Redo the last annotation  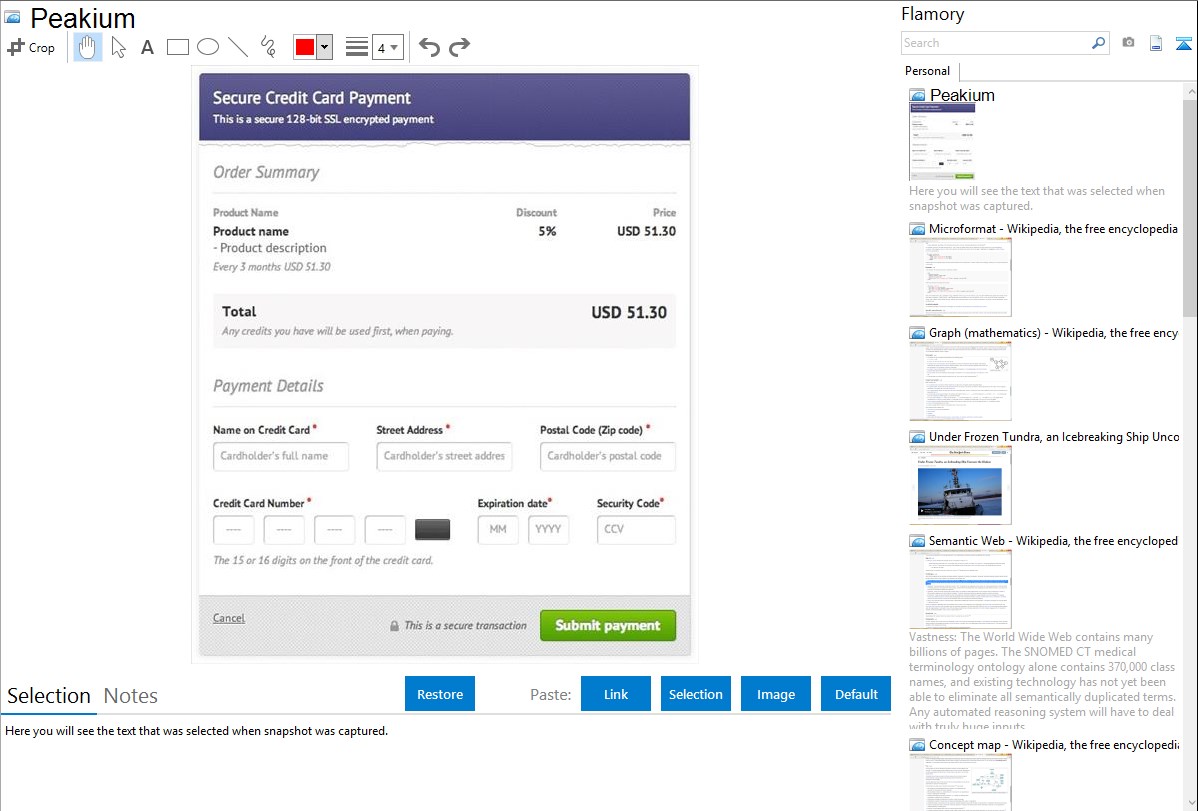(x=459, y=47)
